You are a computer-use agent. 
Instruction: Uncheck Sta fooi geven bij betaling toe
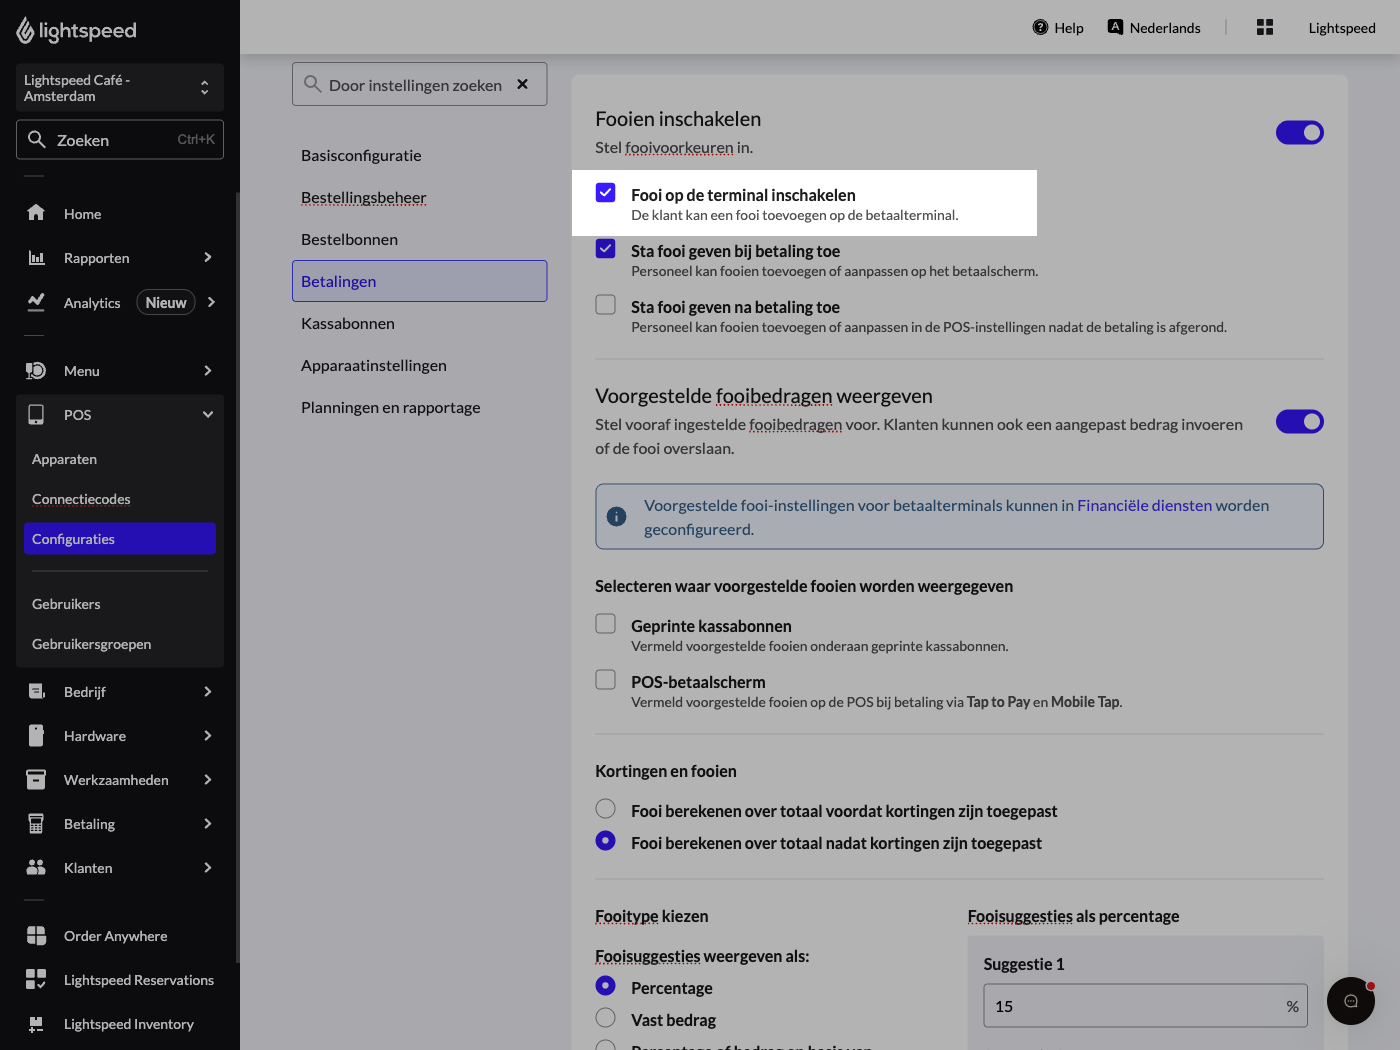[606, 248]
